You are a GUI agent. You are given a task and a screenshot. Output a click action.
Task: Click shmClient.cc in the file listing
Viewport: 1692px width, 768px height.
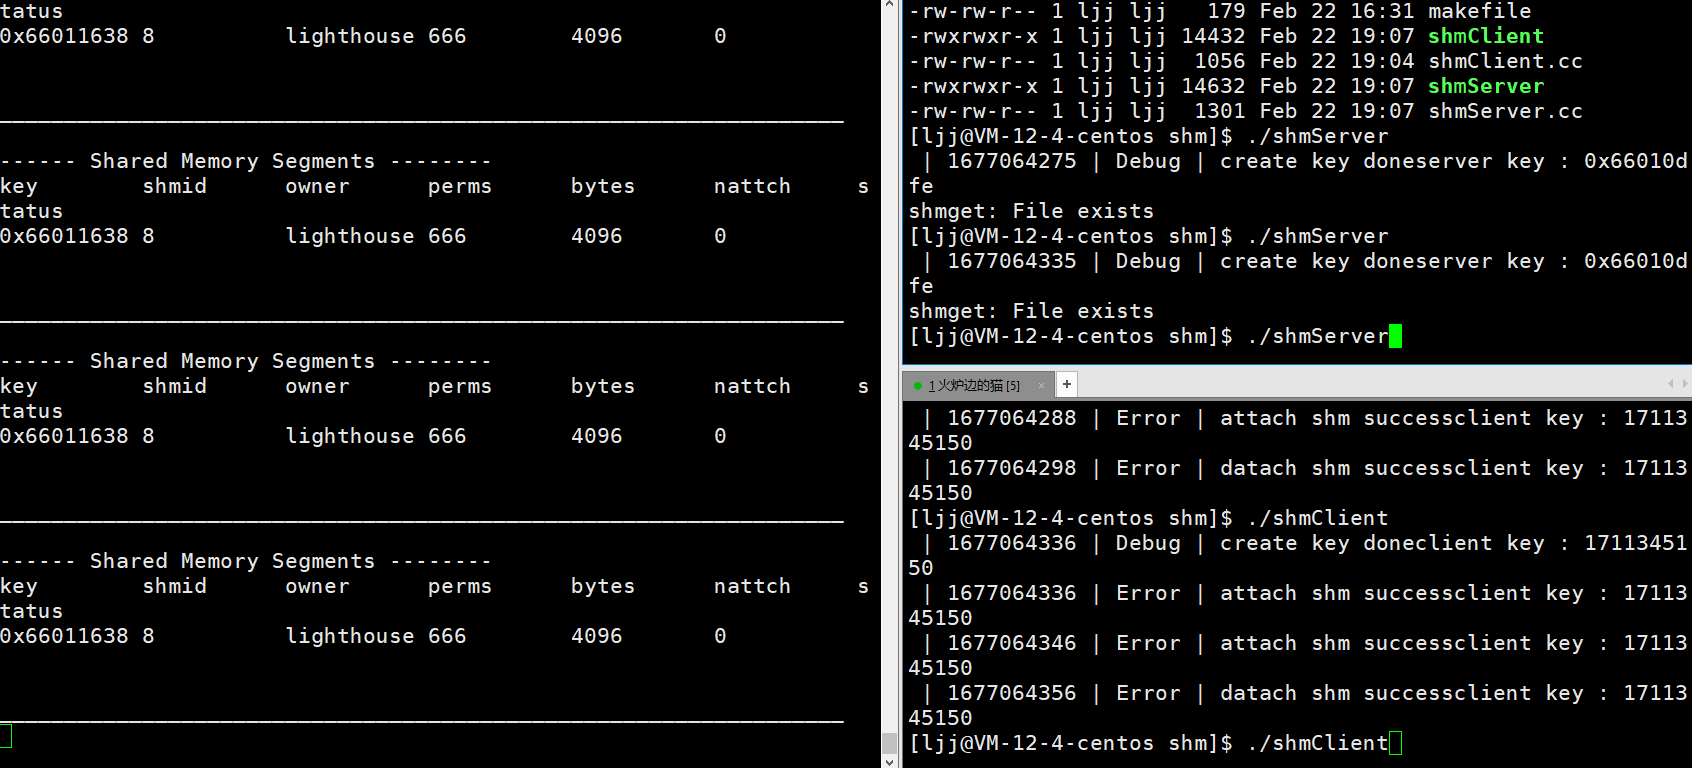[x=1505, y=61]
